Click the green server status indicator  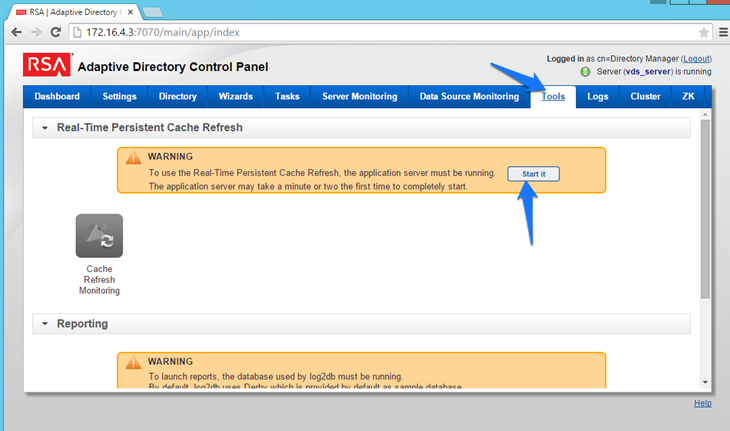coord(585,72)
